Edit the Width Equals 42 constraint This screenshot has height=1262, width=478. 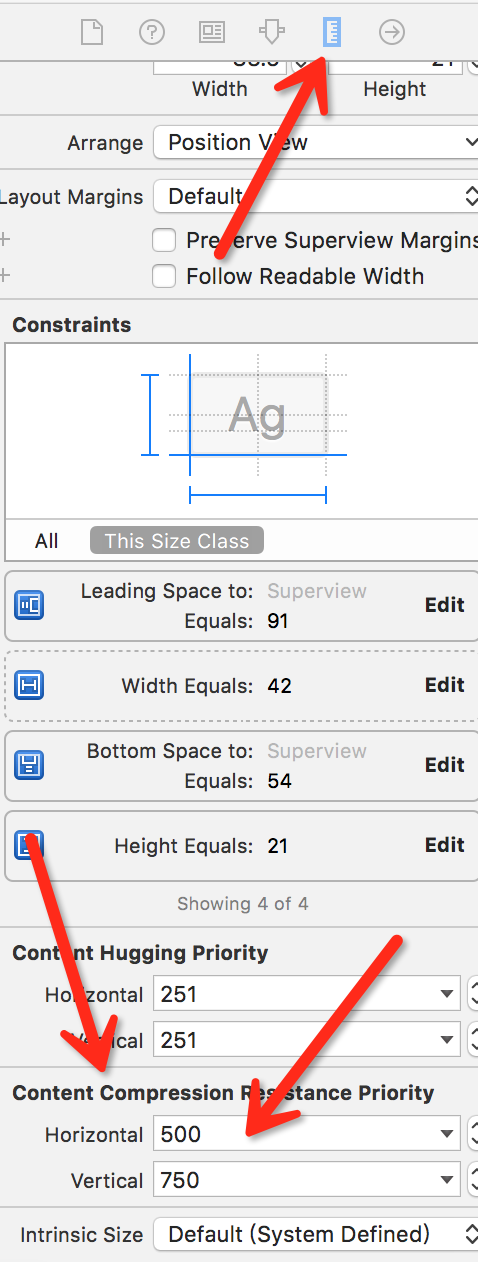click(445, 685)
